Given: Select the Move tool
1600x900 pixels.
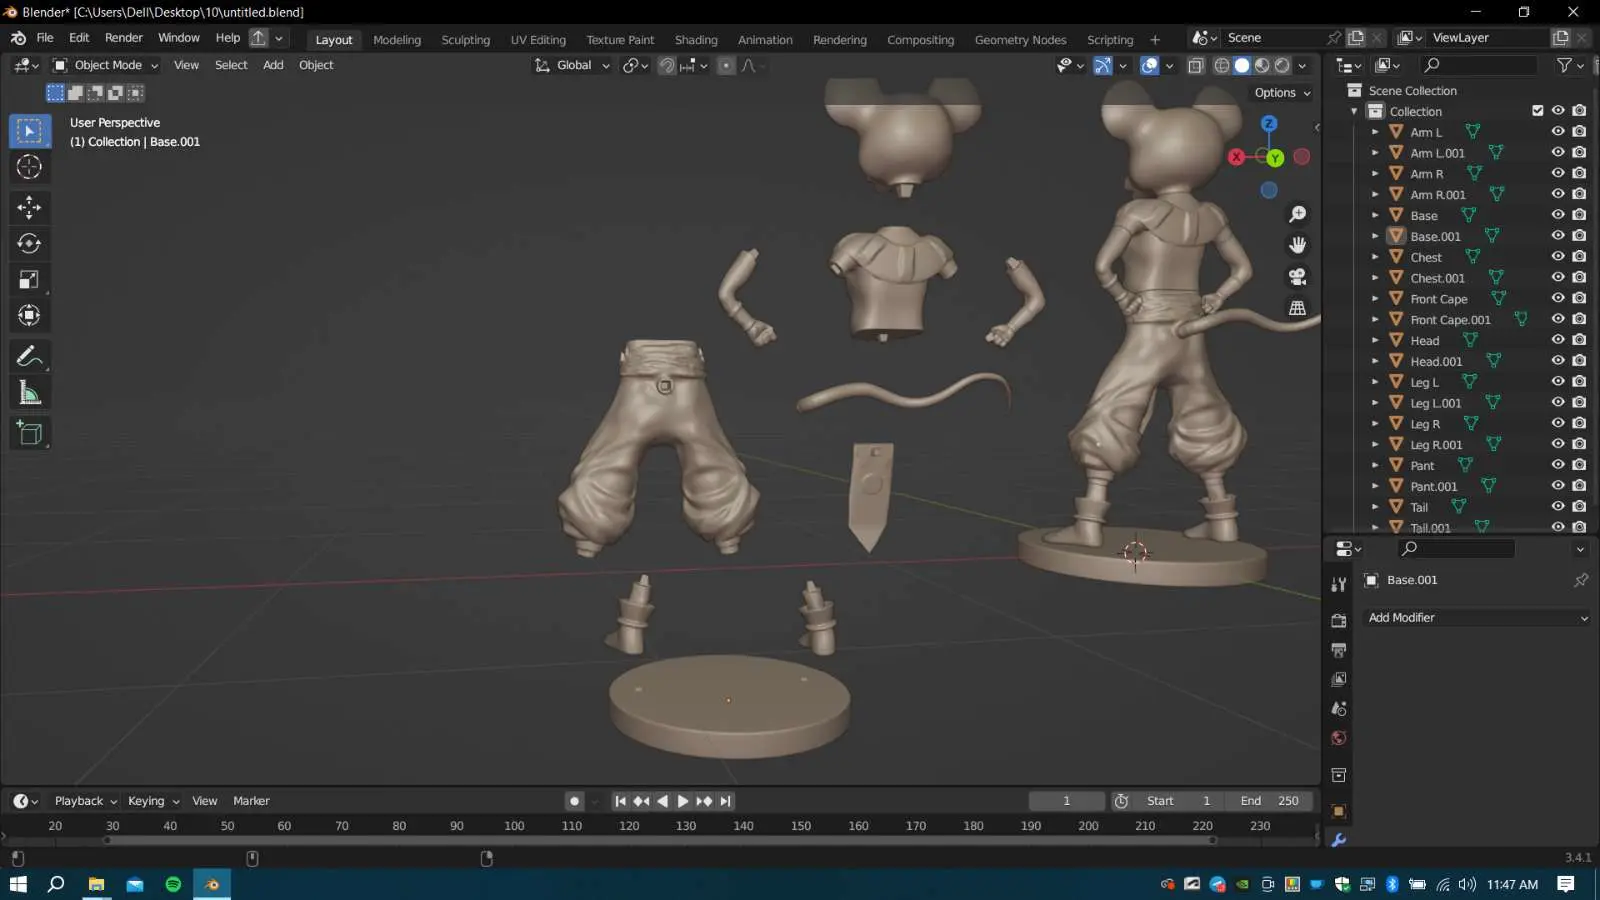Looking at the screenshot, I should (x=29, y=207).
